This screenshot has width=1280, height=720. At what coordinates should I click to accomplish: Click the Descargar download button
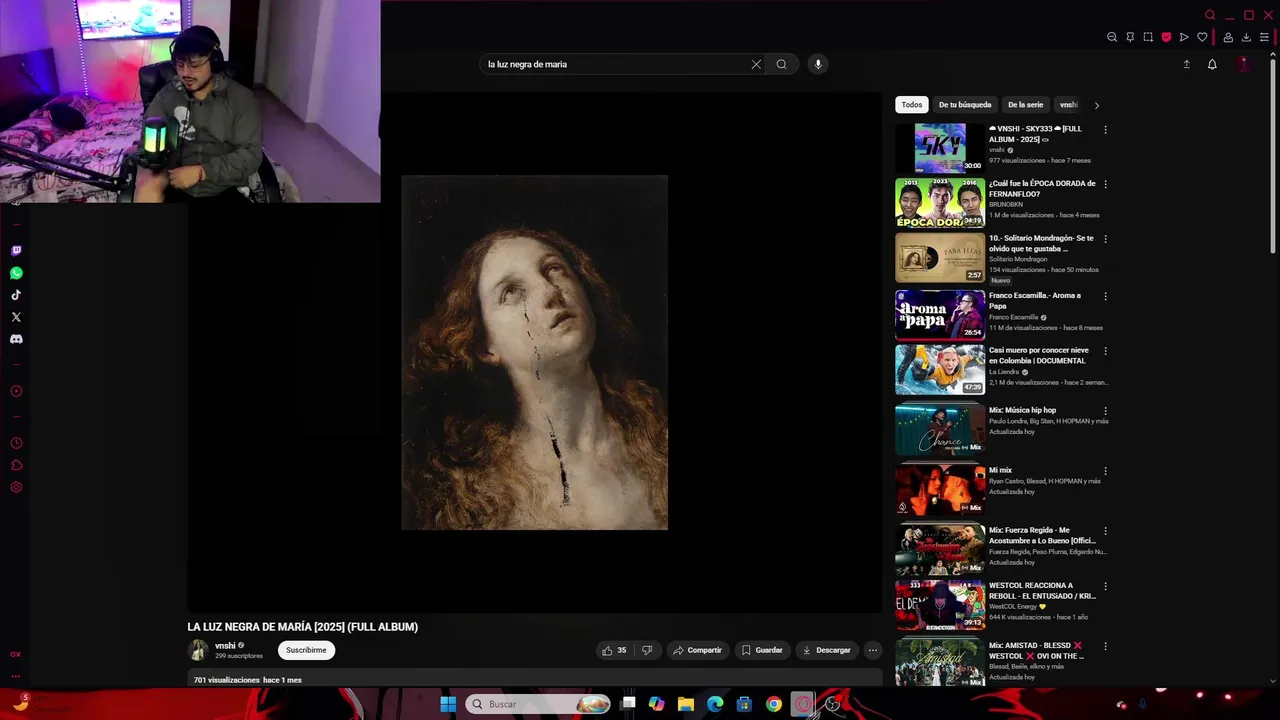(826, 650)
